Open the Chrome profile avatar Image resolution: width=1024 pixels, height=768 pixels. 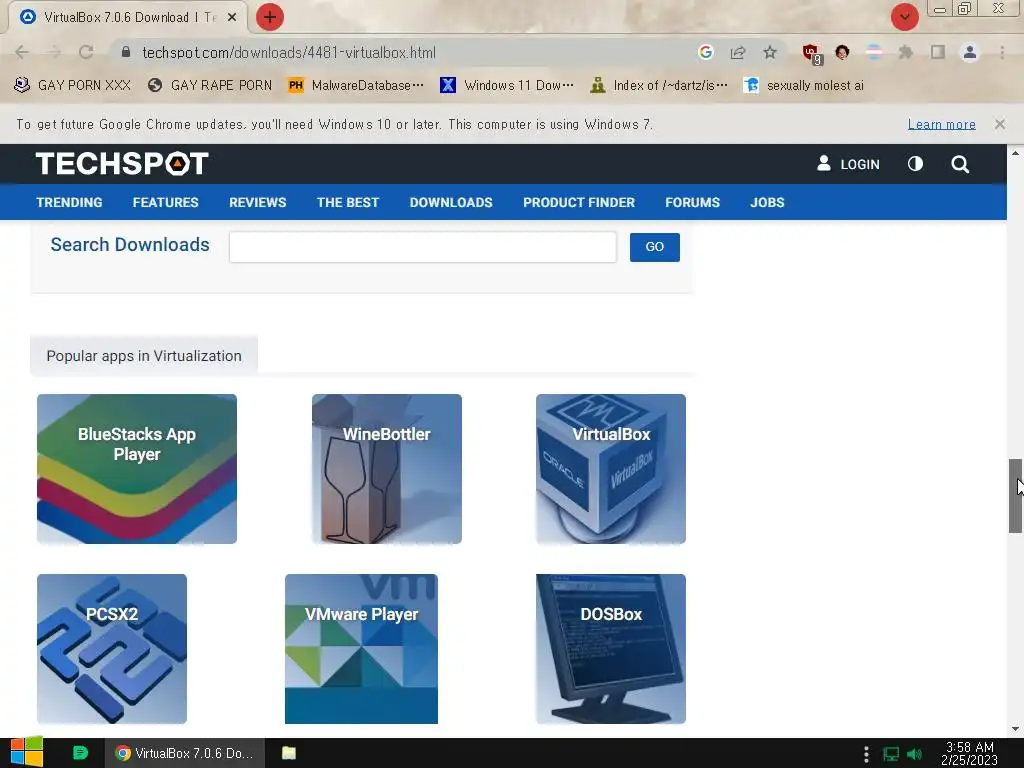tap(970, 52)
